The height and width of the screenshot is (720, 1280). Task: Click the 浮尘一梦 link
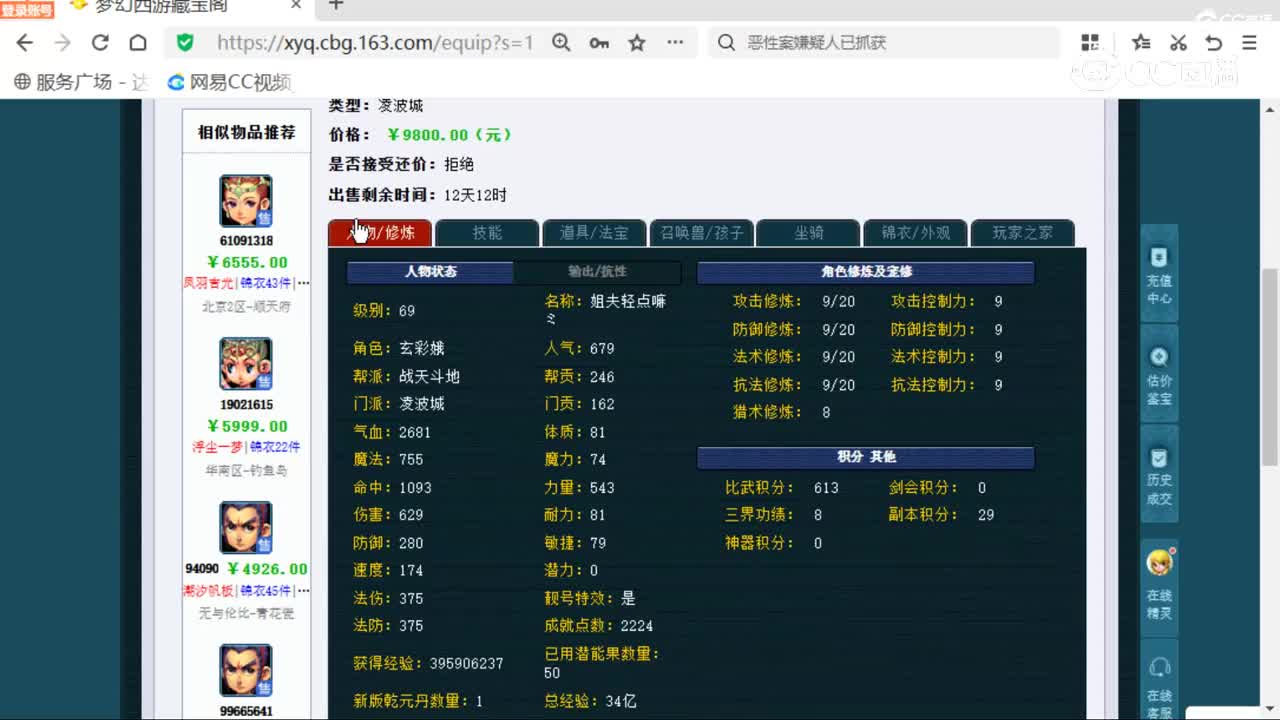coord(219,447)
